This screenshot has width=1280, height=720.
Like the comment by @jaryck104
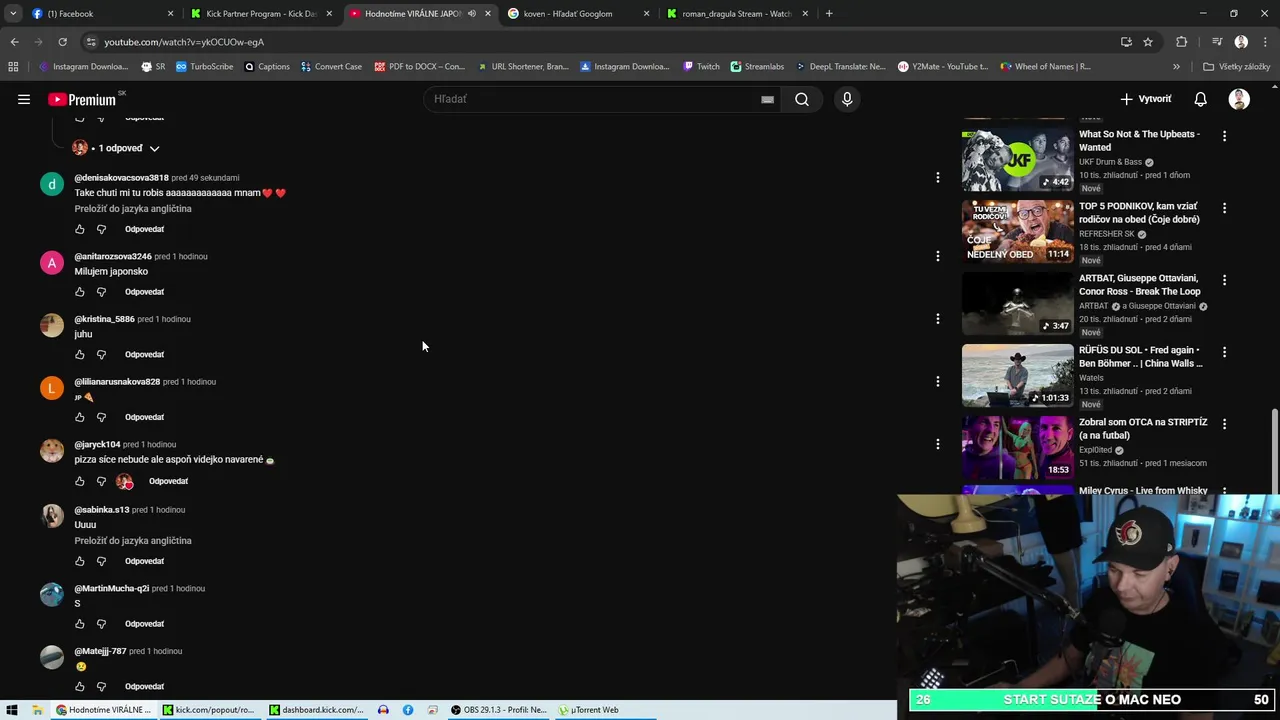pos(80,481)
